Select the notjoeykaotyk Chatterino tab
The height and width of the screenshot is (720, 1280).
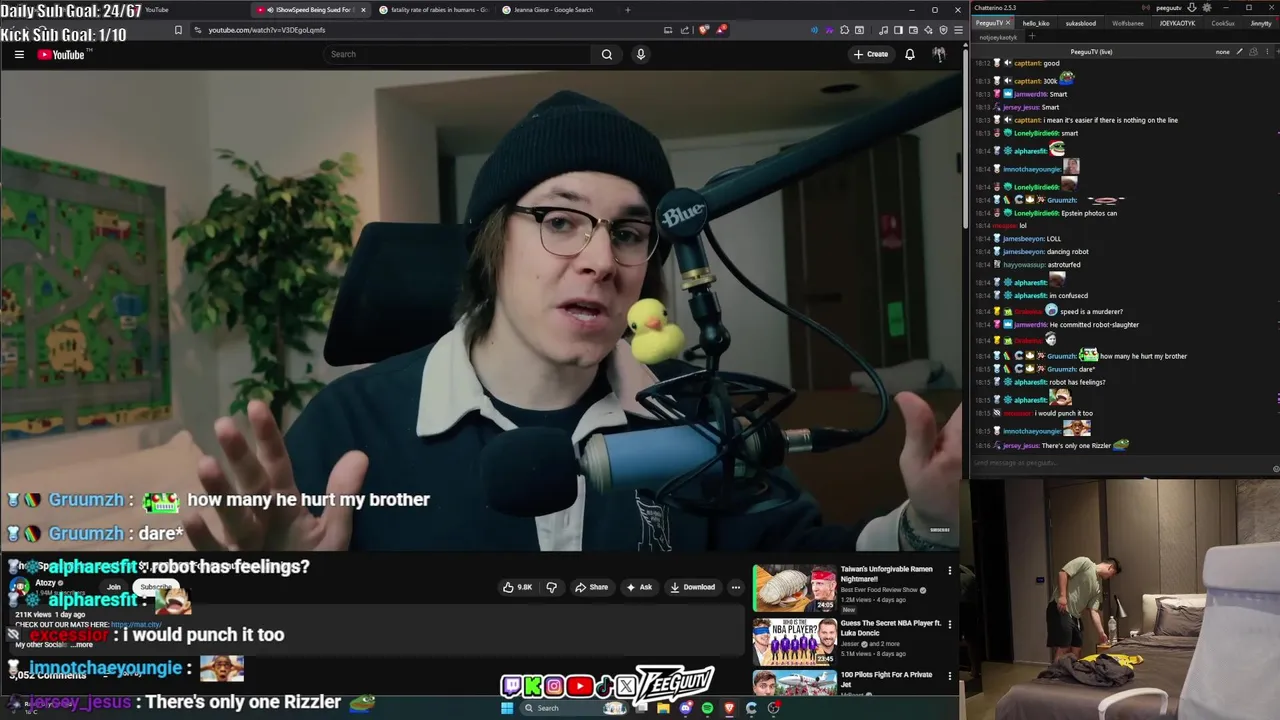click(998, 37)
